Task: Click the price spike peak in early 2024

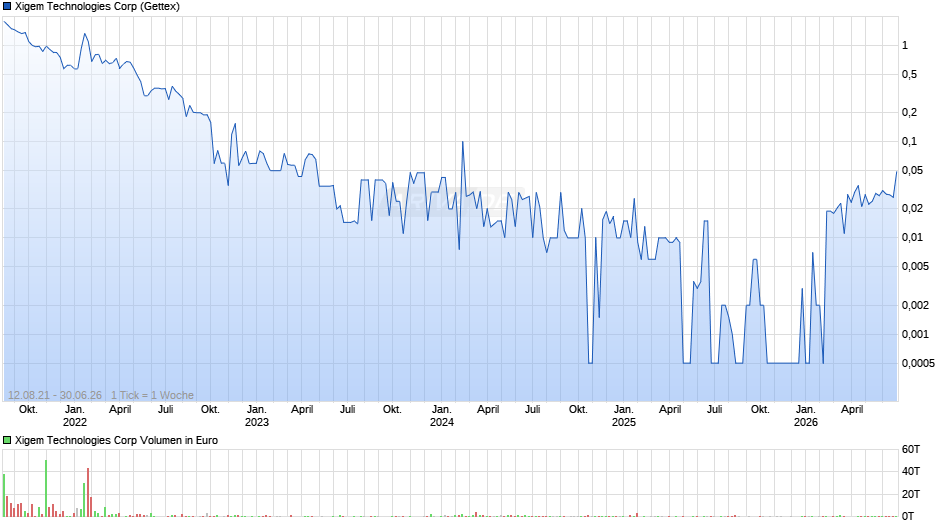Action: 462,143
